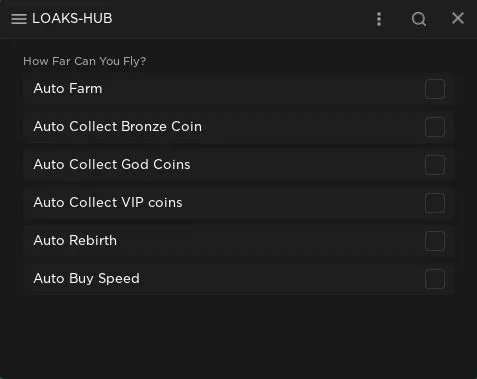The image size is (477, 379).
Task: Toggle the Auto Collect God Coins checkbox
Action: 435,165
